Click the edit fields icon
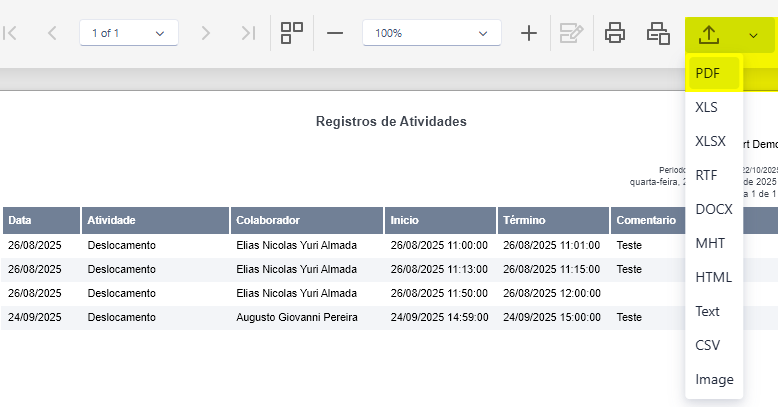 571,33
